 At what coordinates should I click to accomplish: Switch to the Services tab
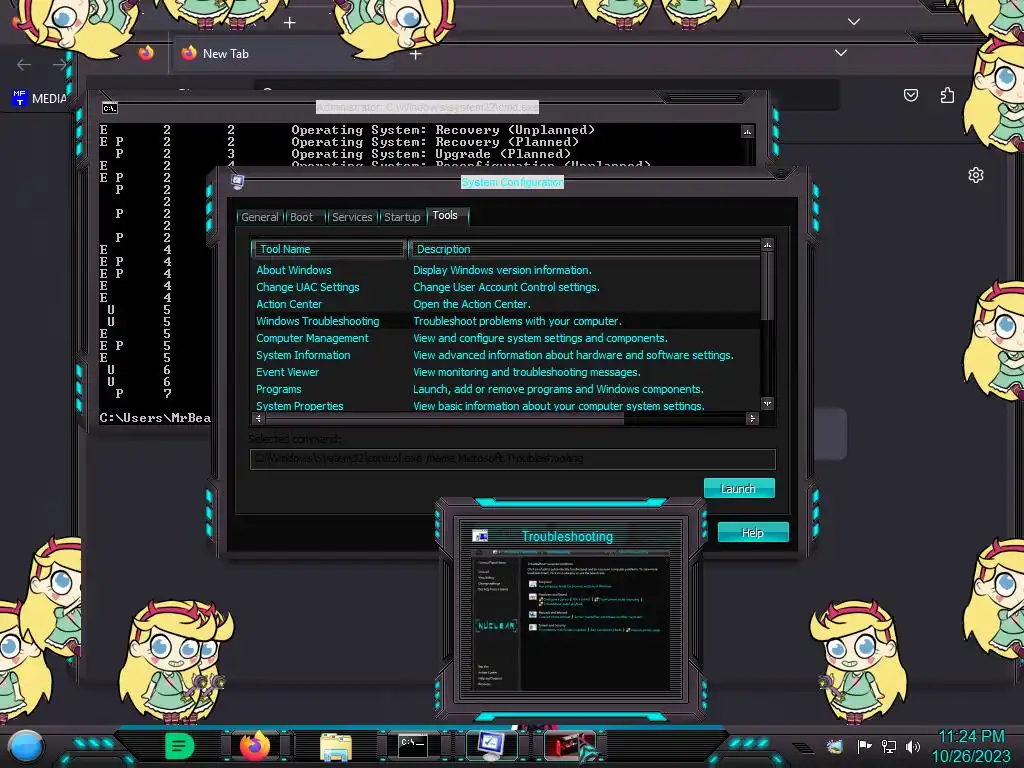pos(352,217)
